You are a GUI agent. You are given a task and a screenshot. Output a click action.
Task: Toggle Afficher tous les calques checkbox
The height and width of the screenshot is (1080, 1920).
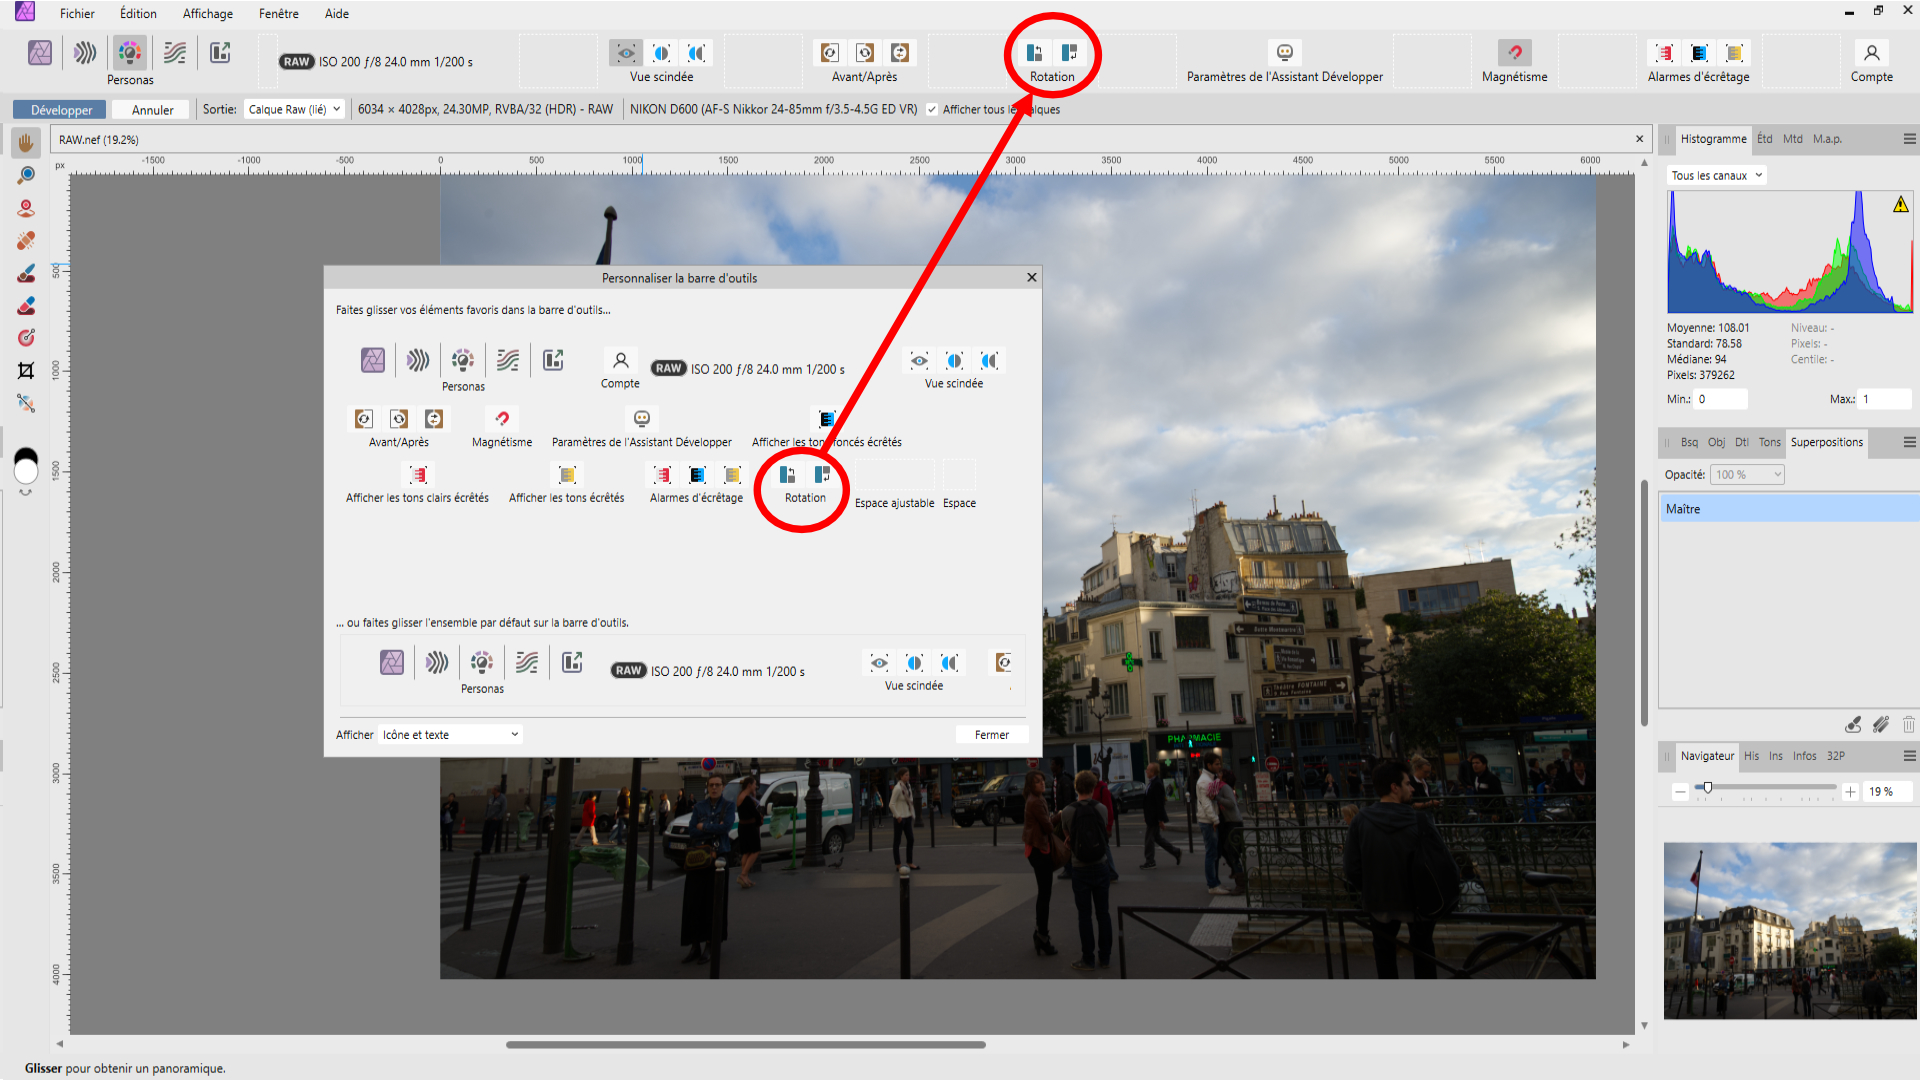point(932,110)
